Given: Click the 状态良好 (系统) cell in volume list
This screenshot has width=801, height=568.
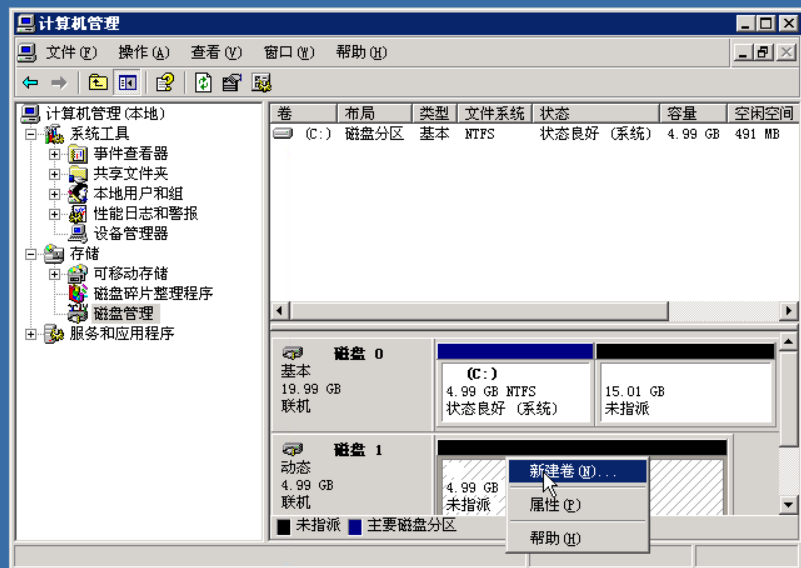Looking at the screenshot, I should (x=596, y=134).
